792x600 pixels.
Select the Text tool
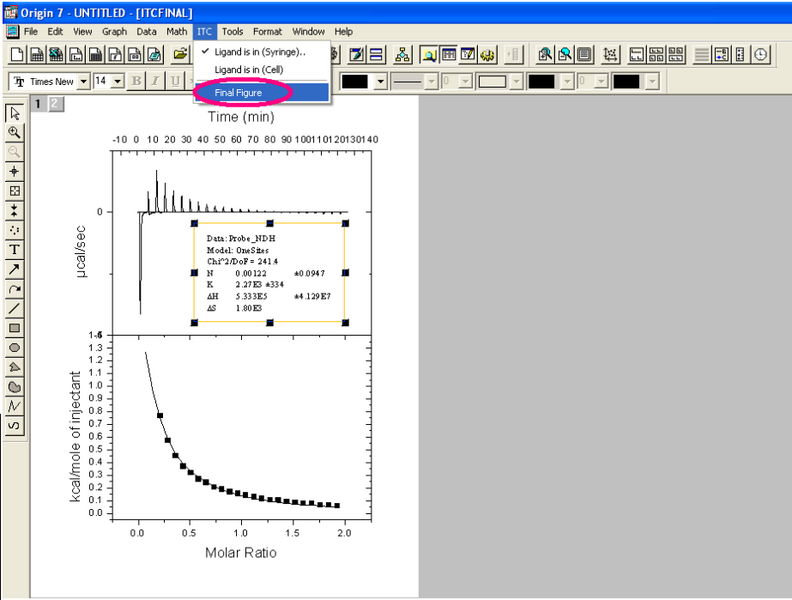[14, 249]
